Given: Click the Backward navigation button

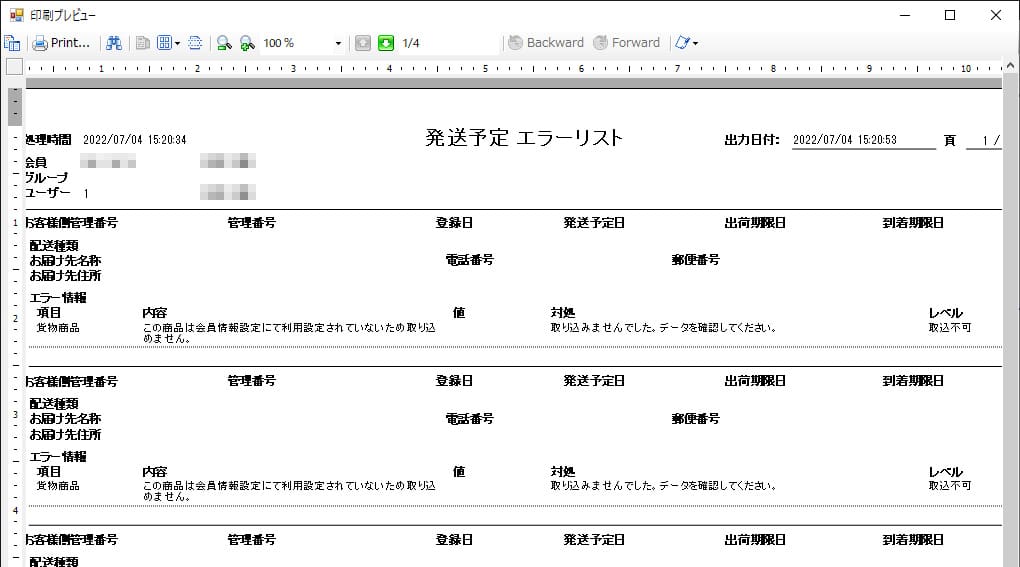Looking at the screenshot, I should pyautogui.click(x=546, y=43).
